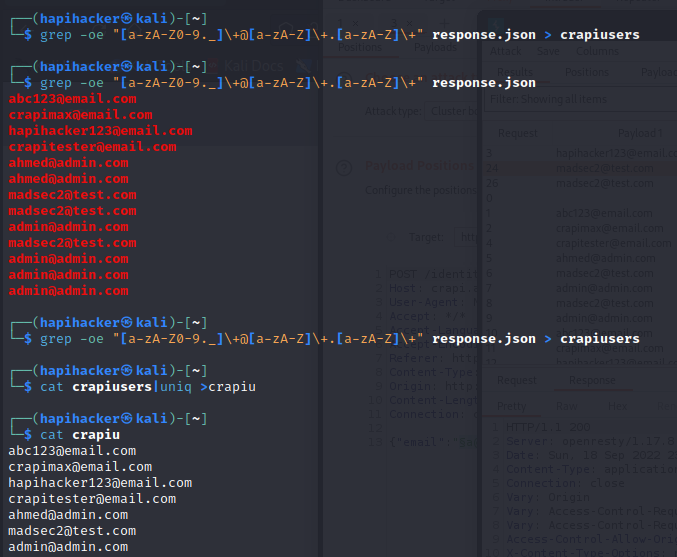Switch to the Raw view tab

pos(567,407)
